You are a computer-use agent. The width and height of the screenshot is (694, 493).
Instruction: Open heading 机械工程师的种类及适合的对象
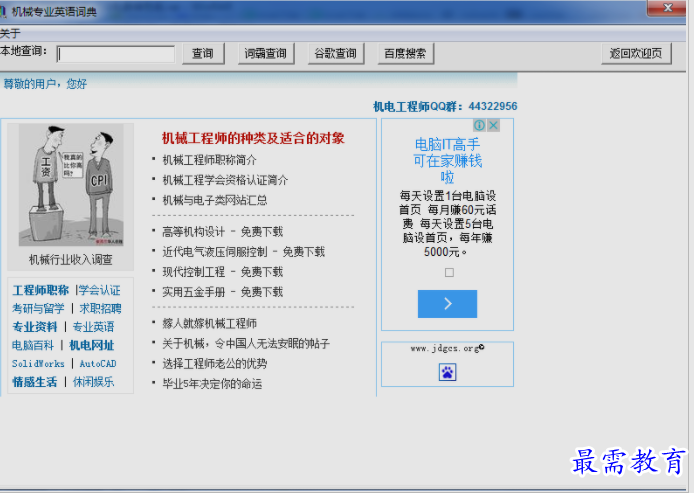tap(253, 138)
